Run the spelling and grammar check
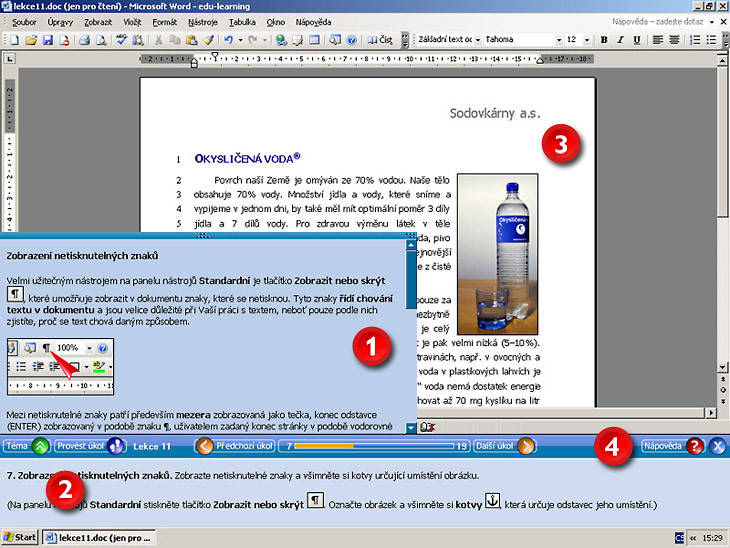Image resolution: width=730 pixels, height=548 pixels. pos(122,40)
